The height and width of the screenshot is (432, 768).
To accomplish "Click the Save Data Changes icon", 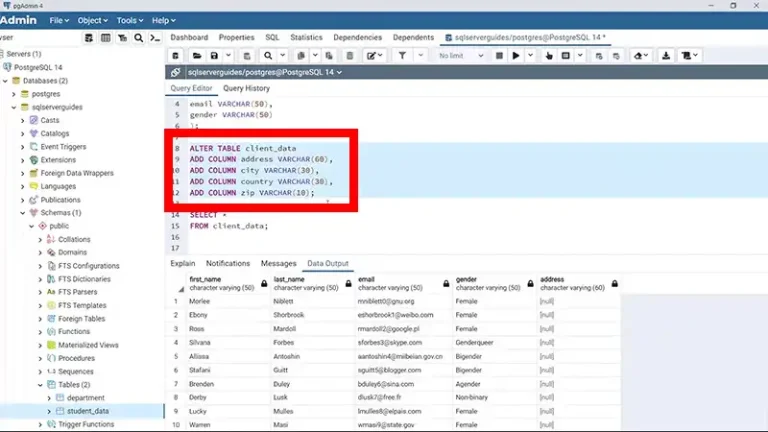I will (x=247, y=56).
